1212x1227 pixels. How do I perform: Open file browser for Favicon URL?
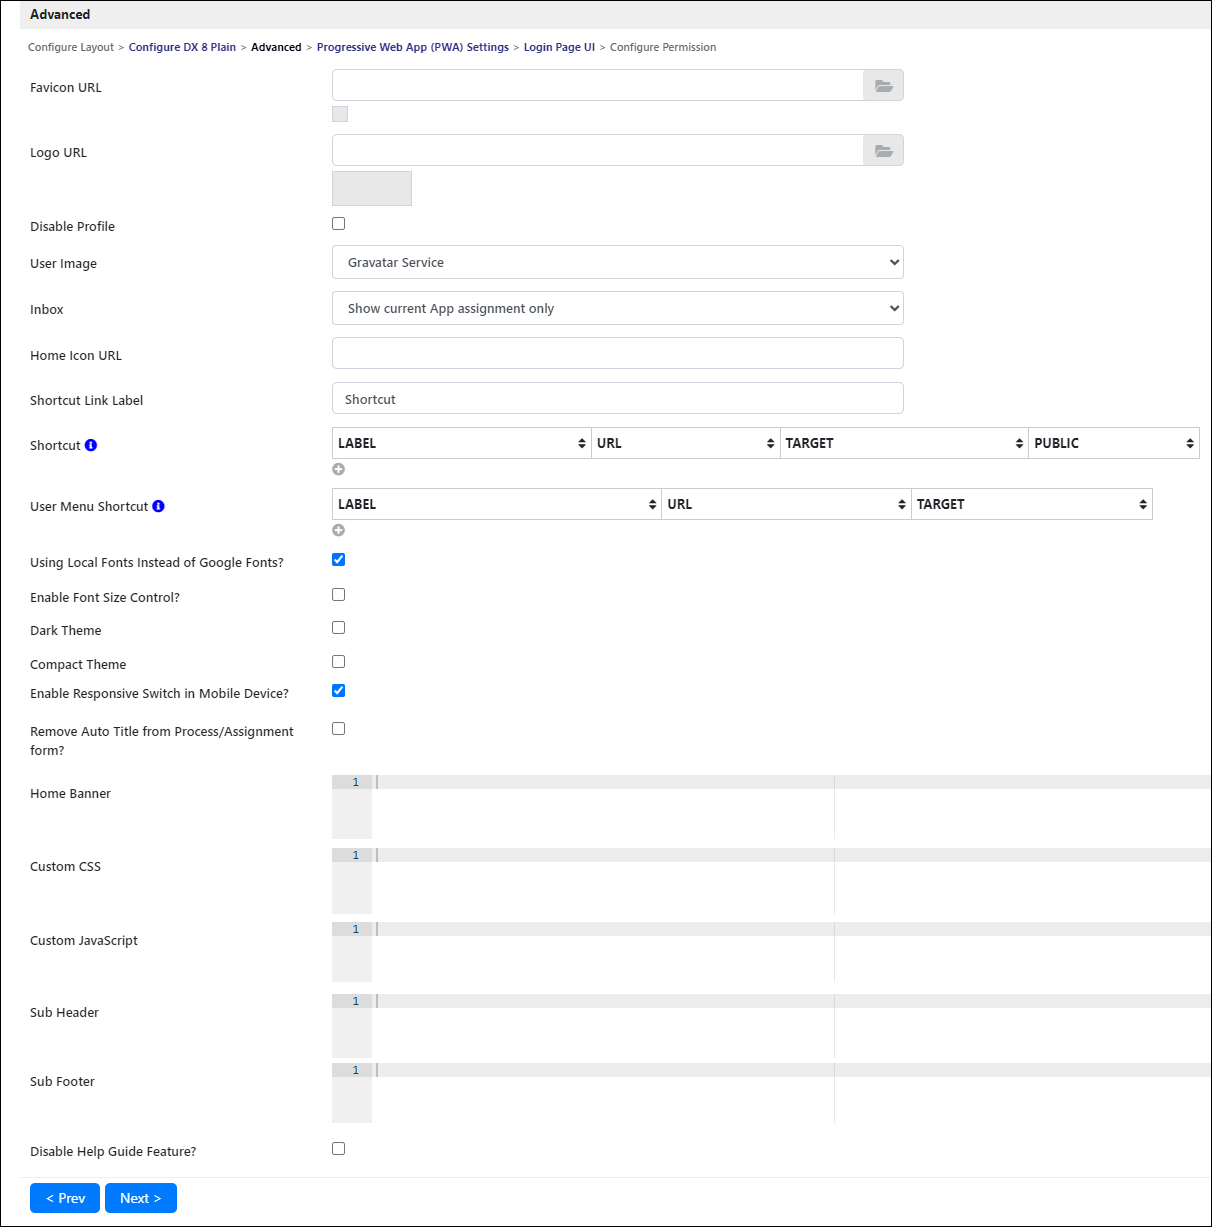point(883,86)
